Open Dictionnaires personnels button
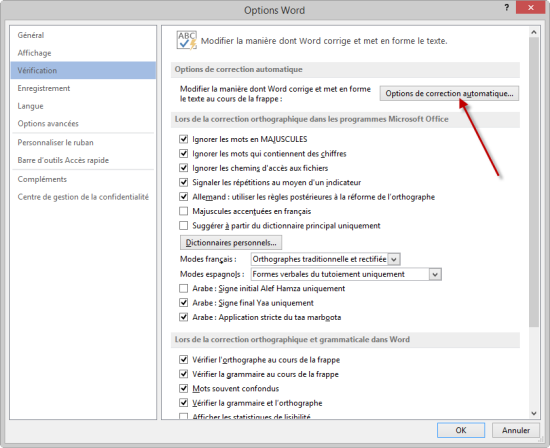This screenshot has height=448, width=550. 231,242
